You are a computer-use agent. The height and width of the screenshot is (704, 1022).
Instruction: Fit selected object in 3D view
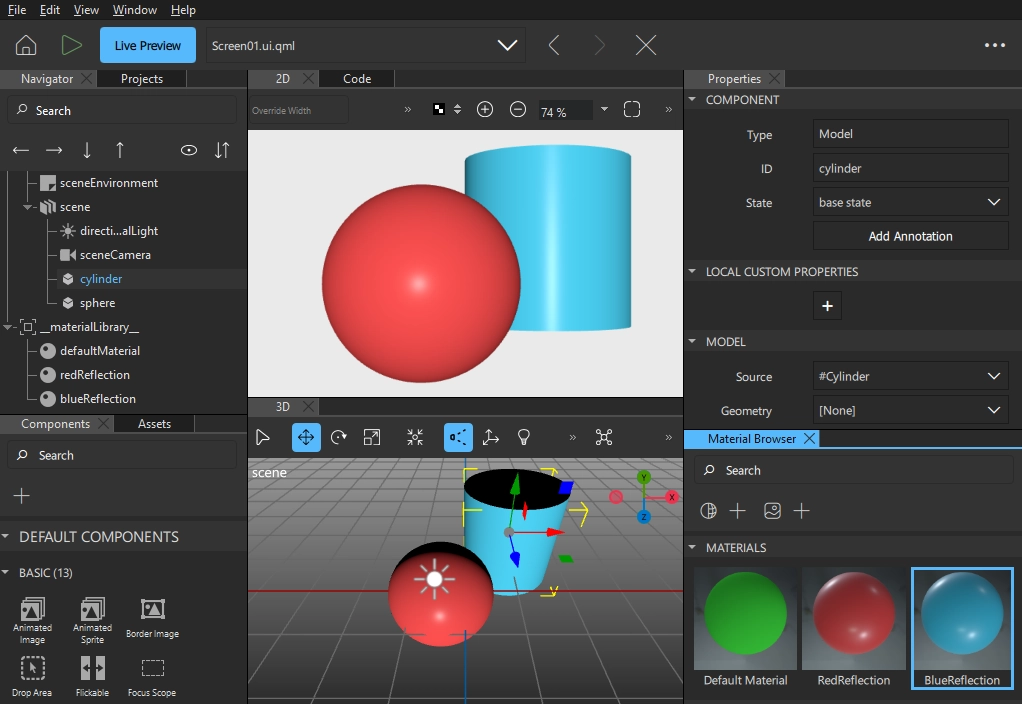(415, 437)
